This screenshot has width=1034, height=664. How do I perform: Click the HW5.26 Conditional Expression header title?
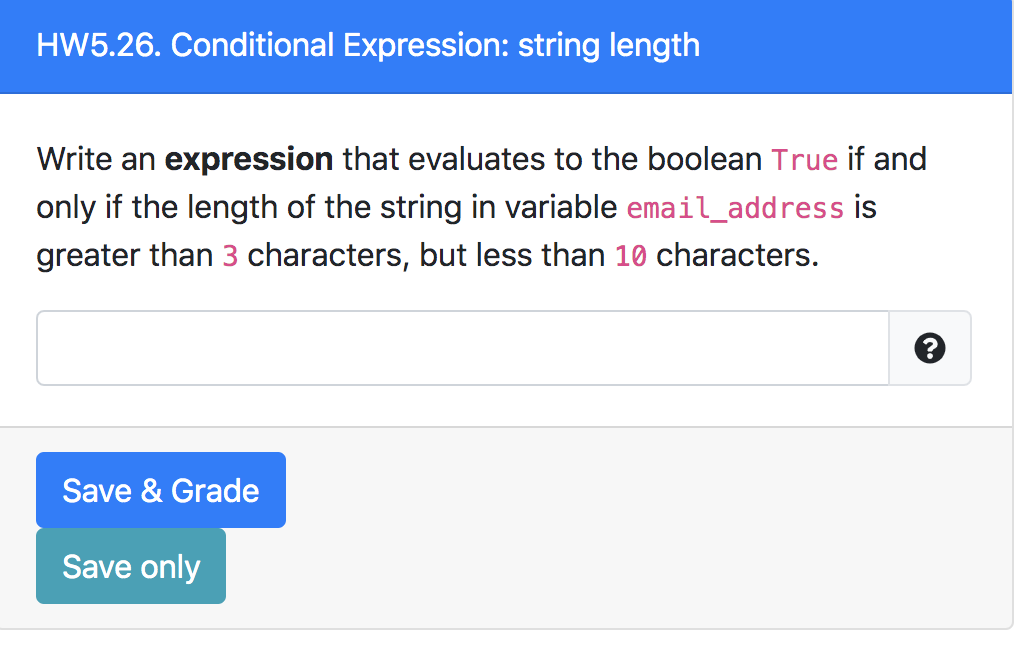coord(368,45)
